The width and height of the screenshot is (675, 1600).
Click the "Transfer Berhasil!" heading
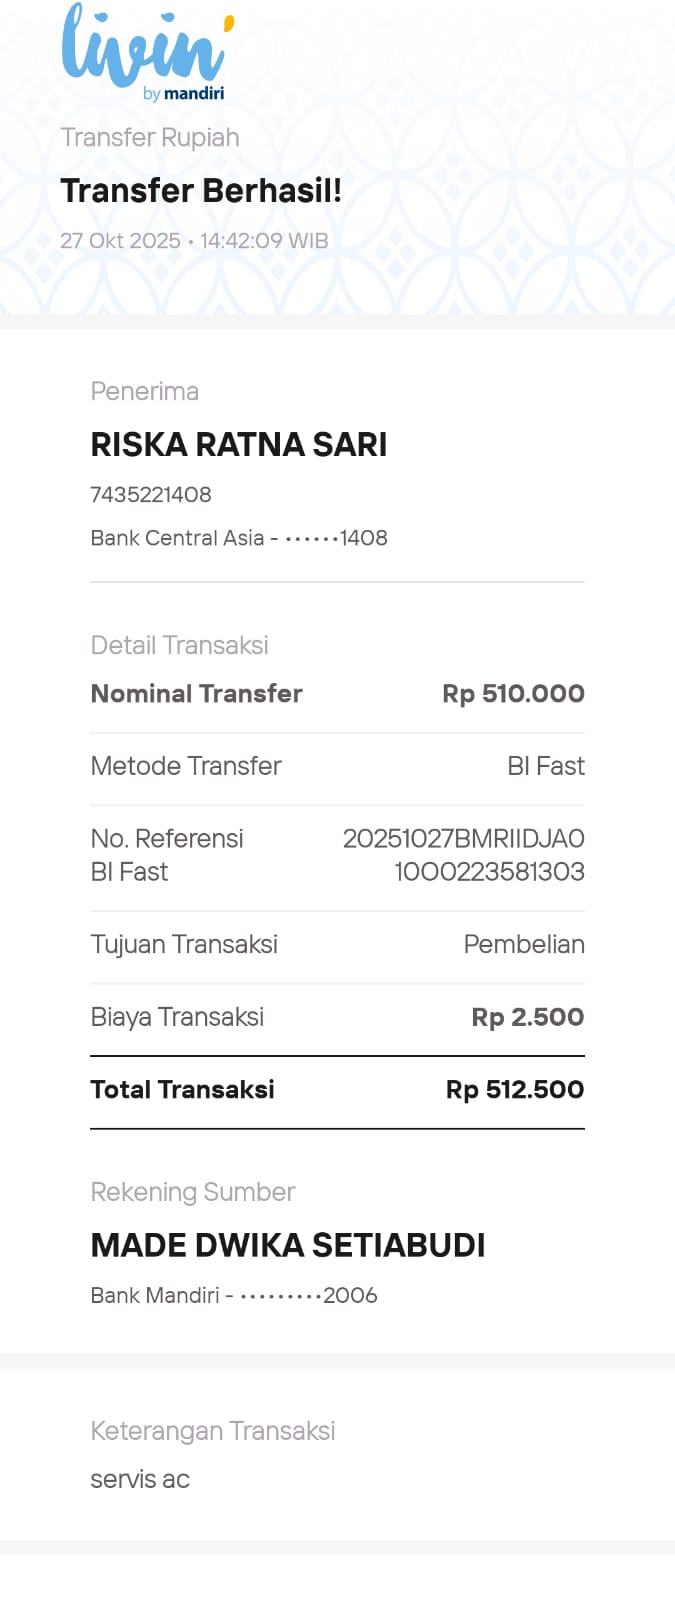pos(201,190)
